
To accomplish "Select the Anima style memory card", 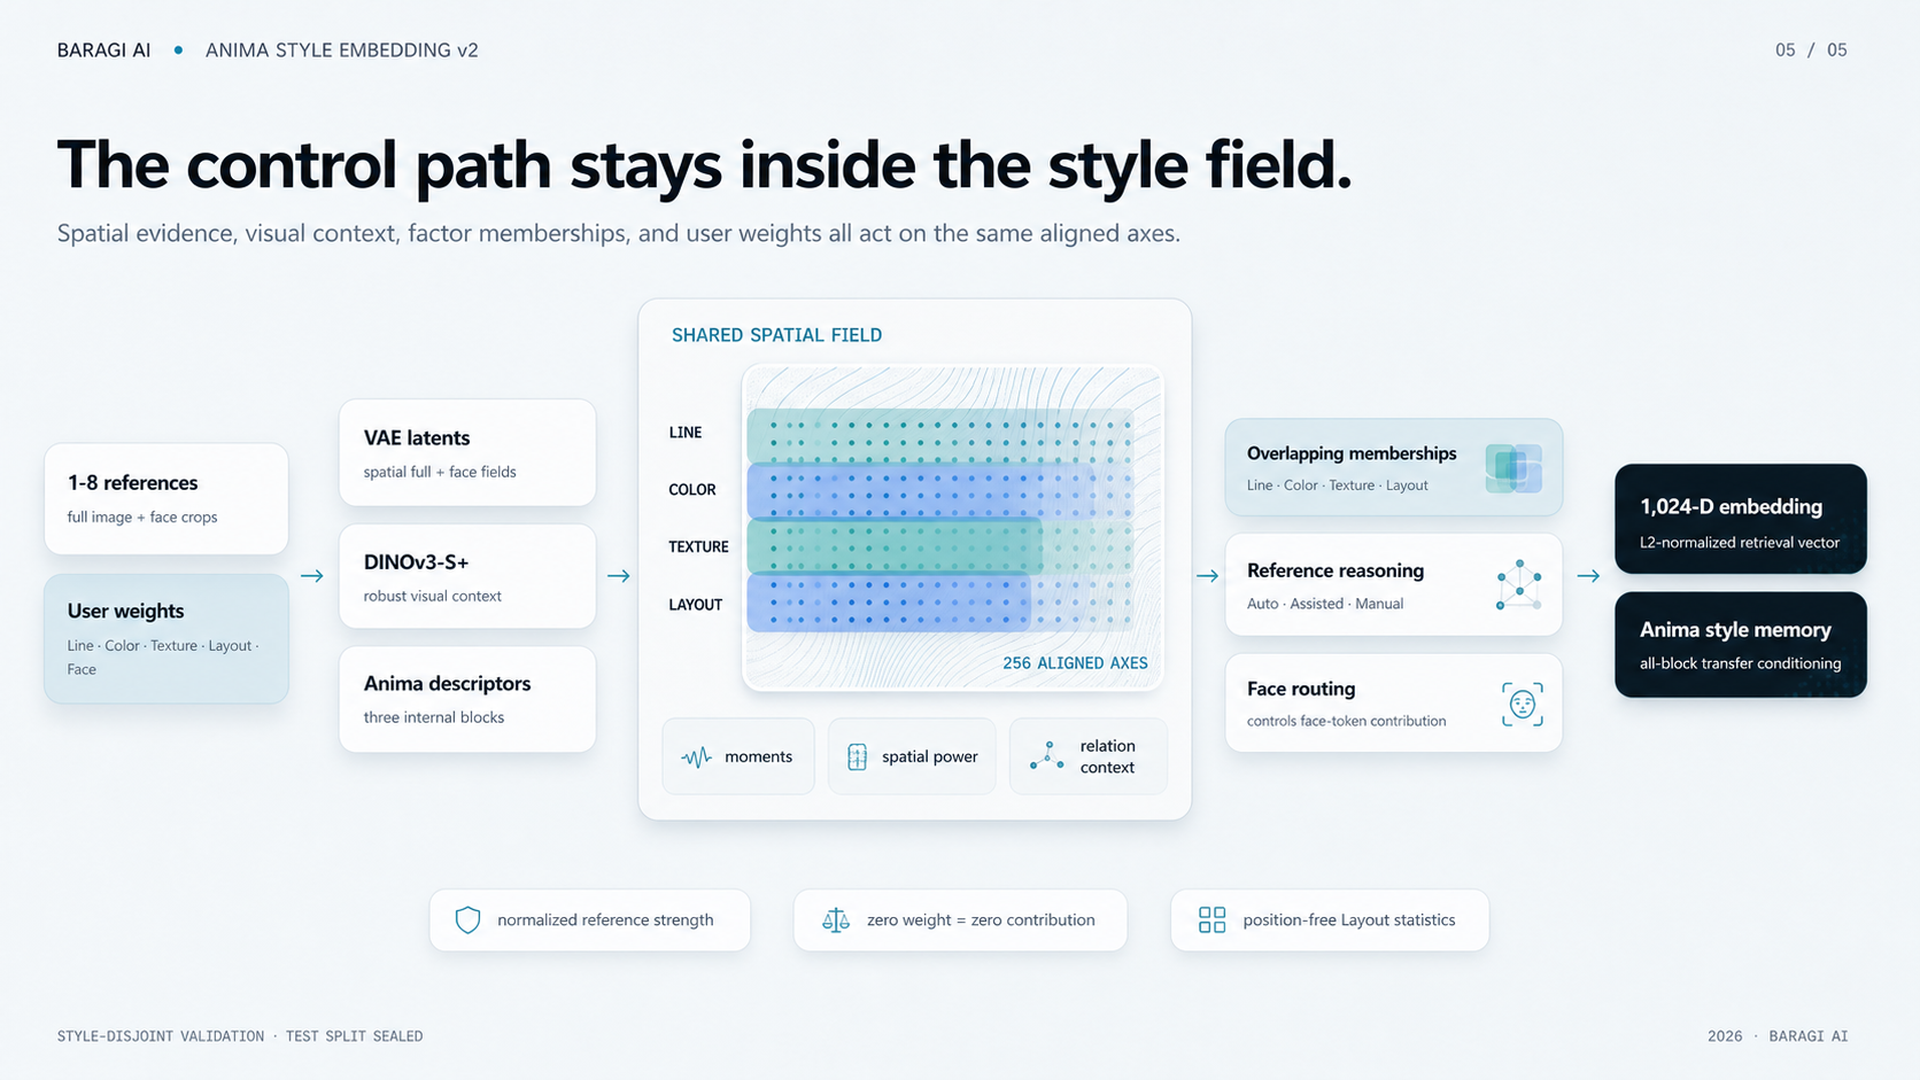I will coord(1740,645).
